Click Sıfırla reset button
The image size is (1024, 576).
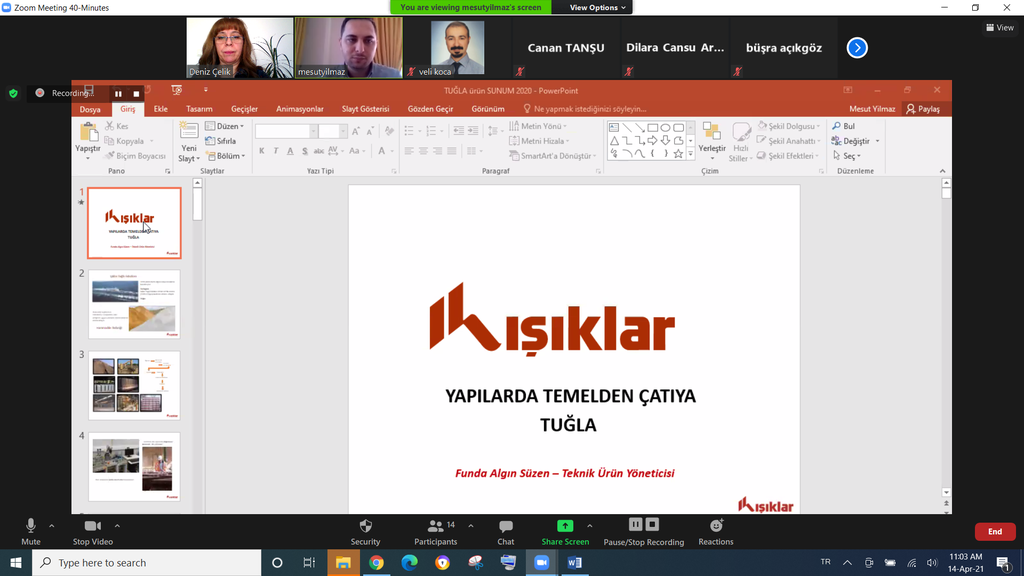tap(221, 141)
